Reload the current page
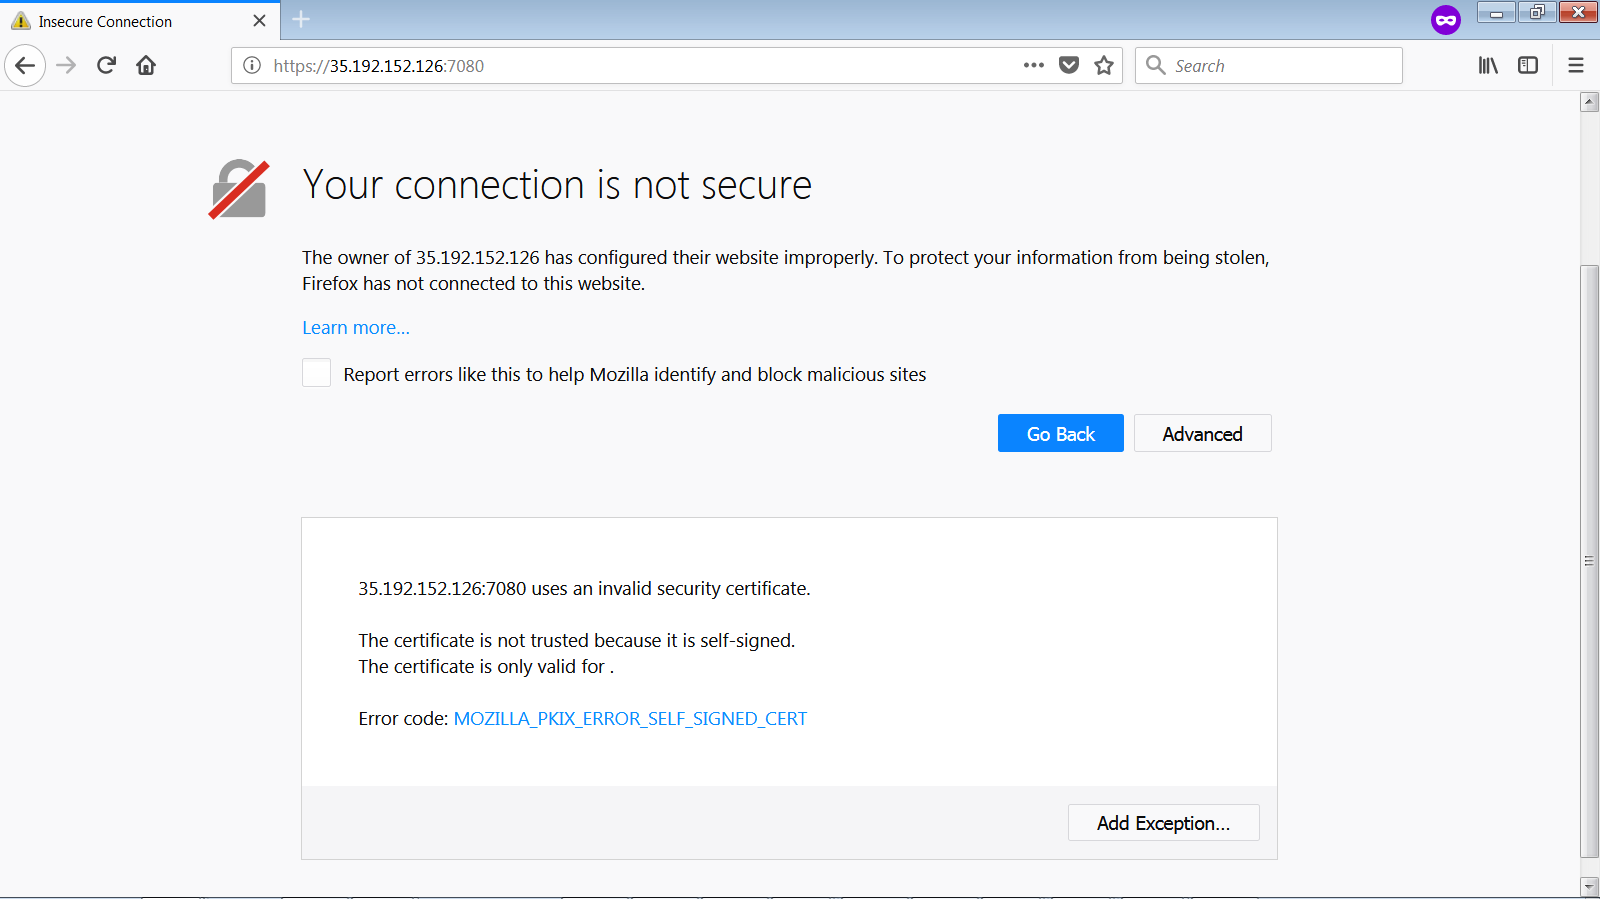 (x=106, y=66)
